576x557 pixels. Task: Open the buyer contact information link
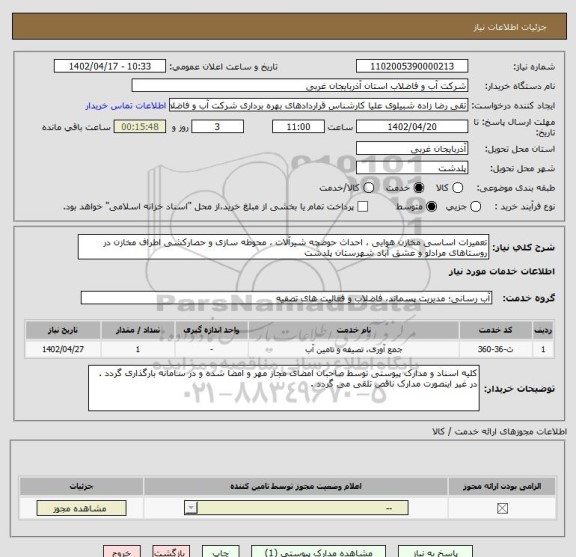pos(126,106)
